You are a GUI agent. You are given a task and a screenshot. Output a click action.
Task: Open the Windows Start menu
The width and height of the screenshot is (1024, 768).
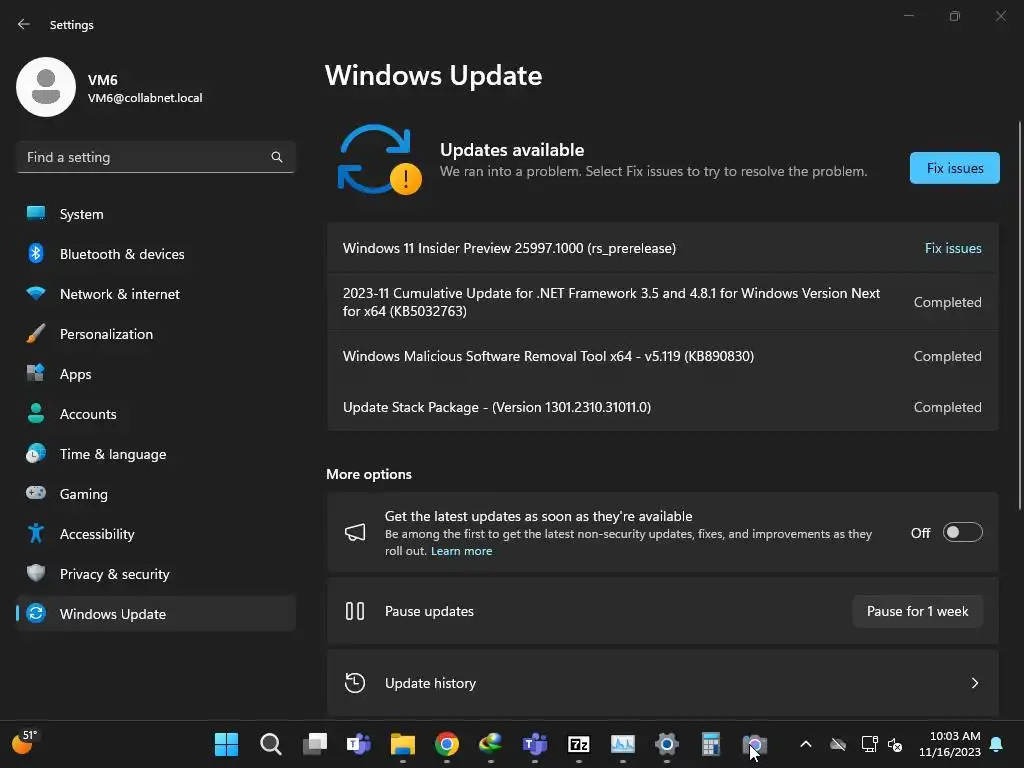click(x=227, y=744)
